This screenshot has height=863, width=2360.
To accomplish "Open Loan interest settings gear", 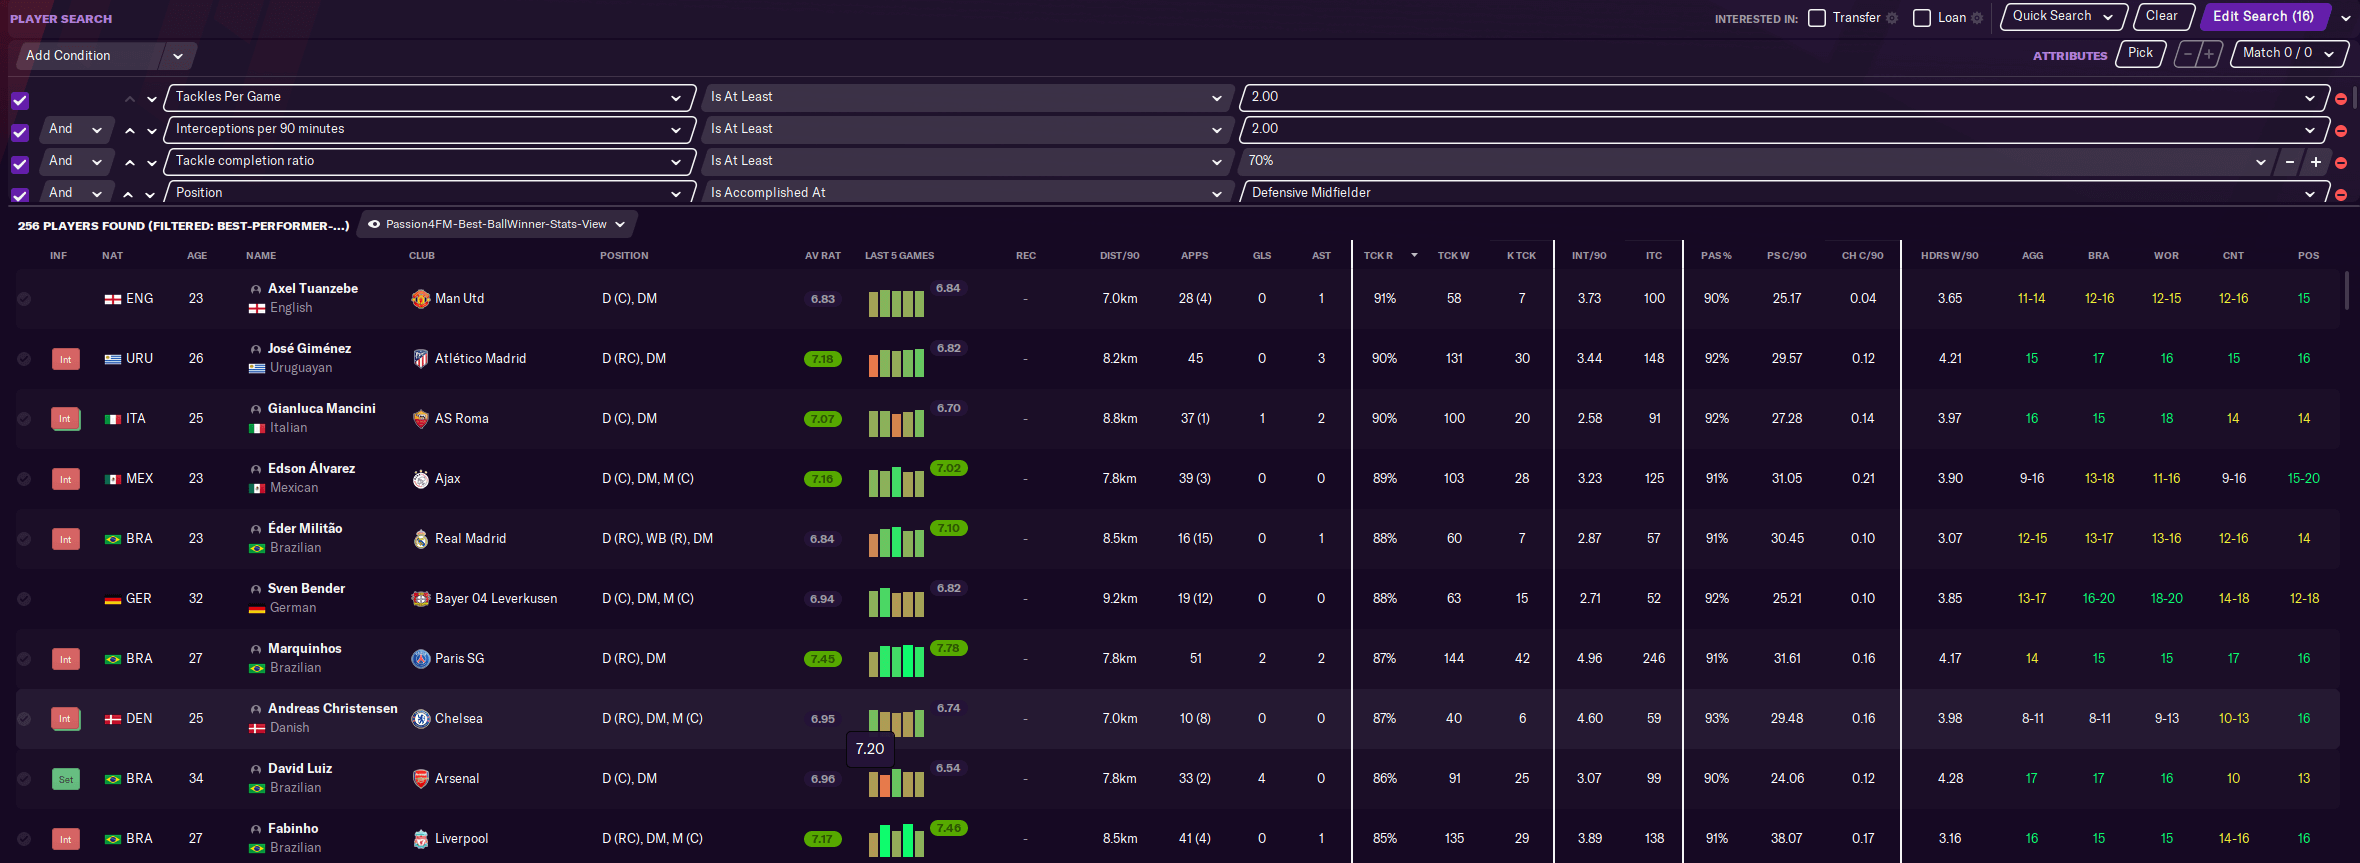I will (x=1977, y=18).
